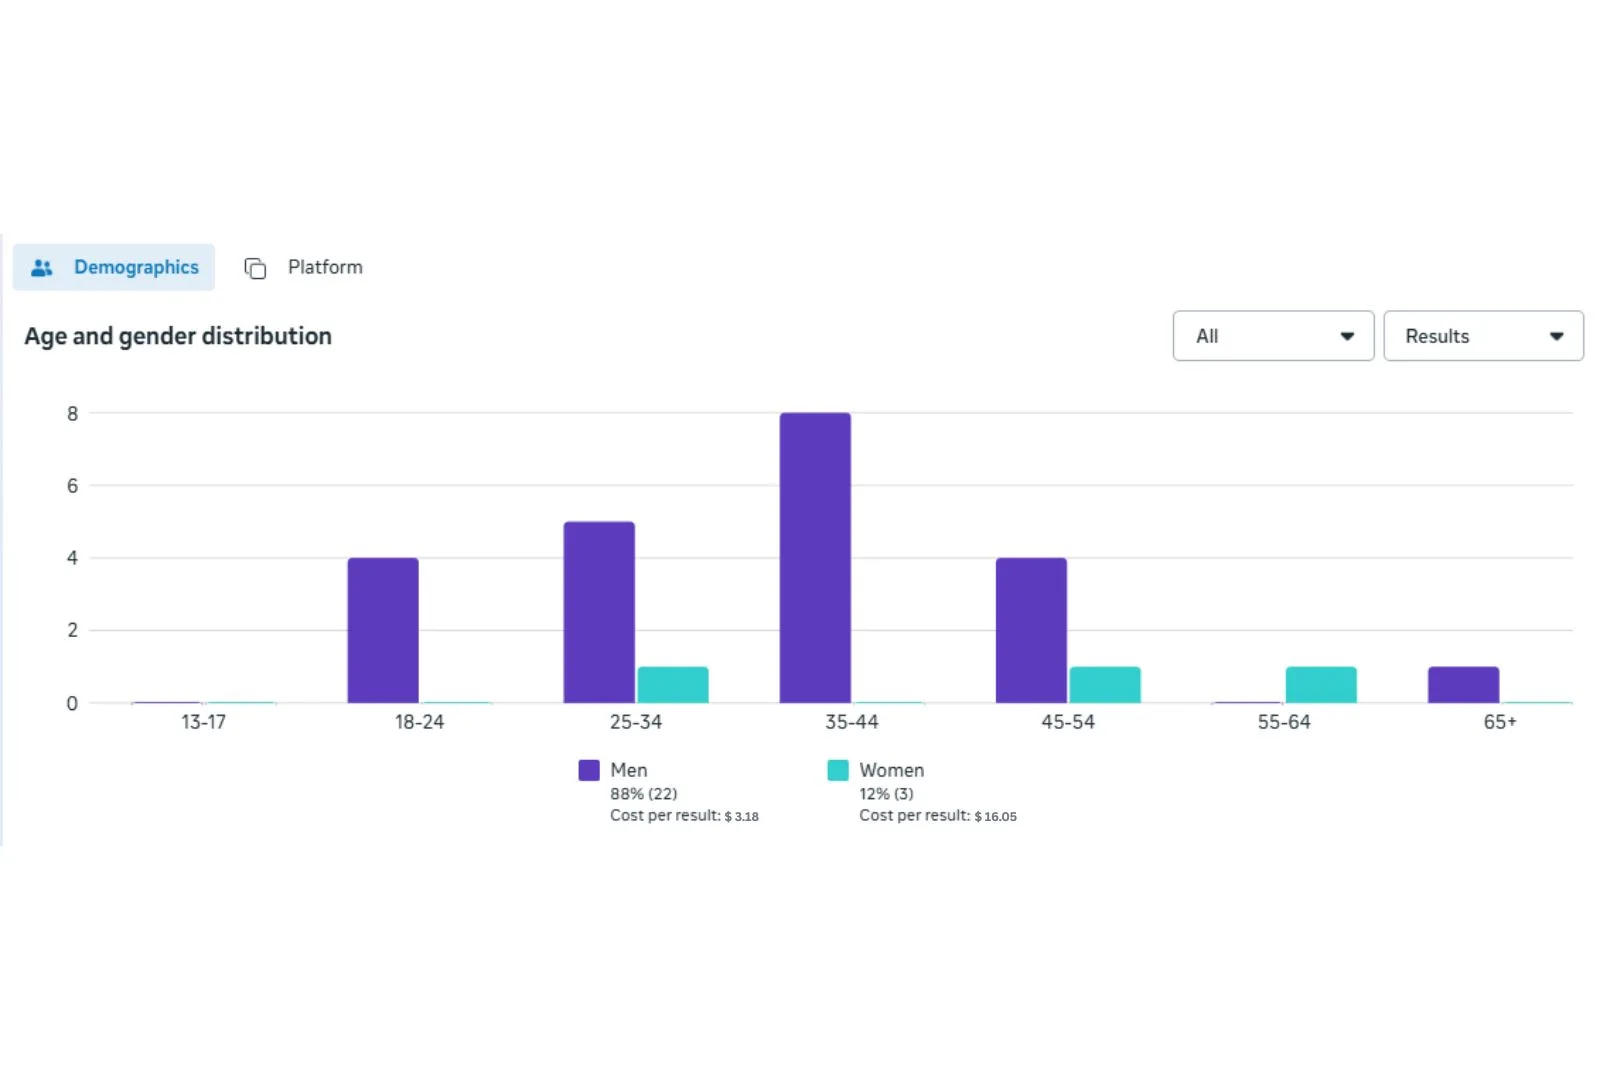Click the Platform pages icon
Image resolution: width=1600 pixels, height=1080 pixels.
[x=255, y=268]
